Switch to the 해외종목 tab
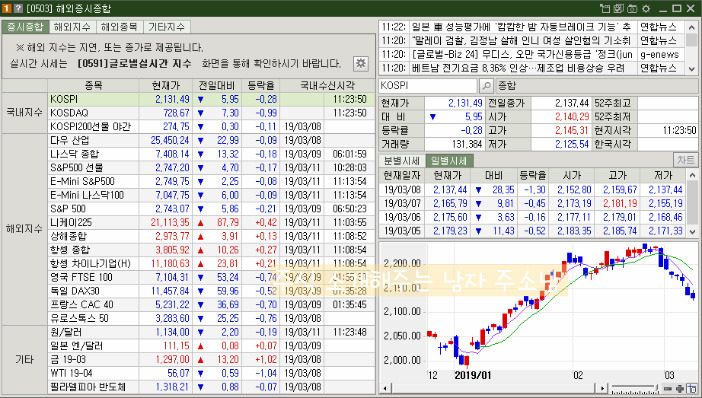The height and width of the screenshot is (398, 702). [119, 26]
